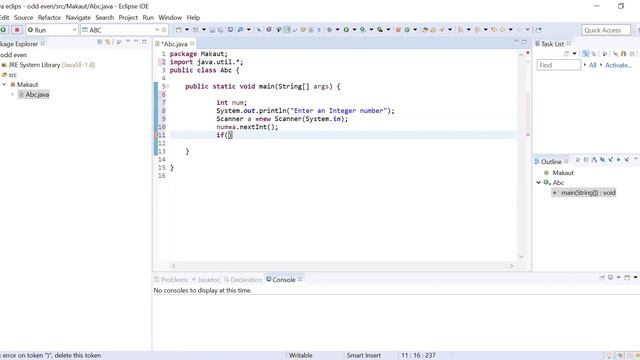Collapse main method at line 5
The width and height of the screenshot is (640, 360).
pyautogui.click(x=167, y=86)
